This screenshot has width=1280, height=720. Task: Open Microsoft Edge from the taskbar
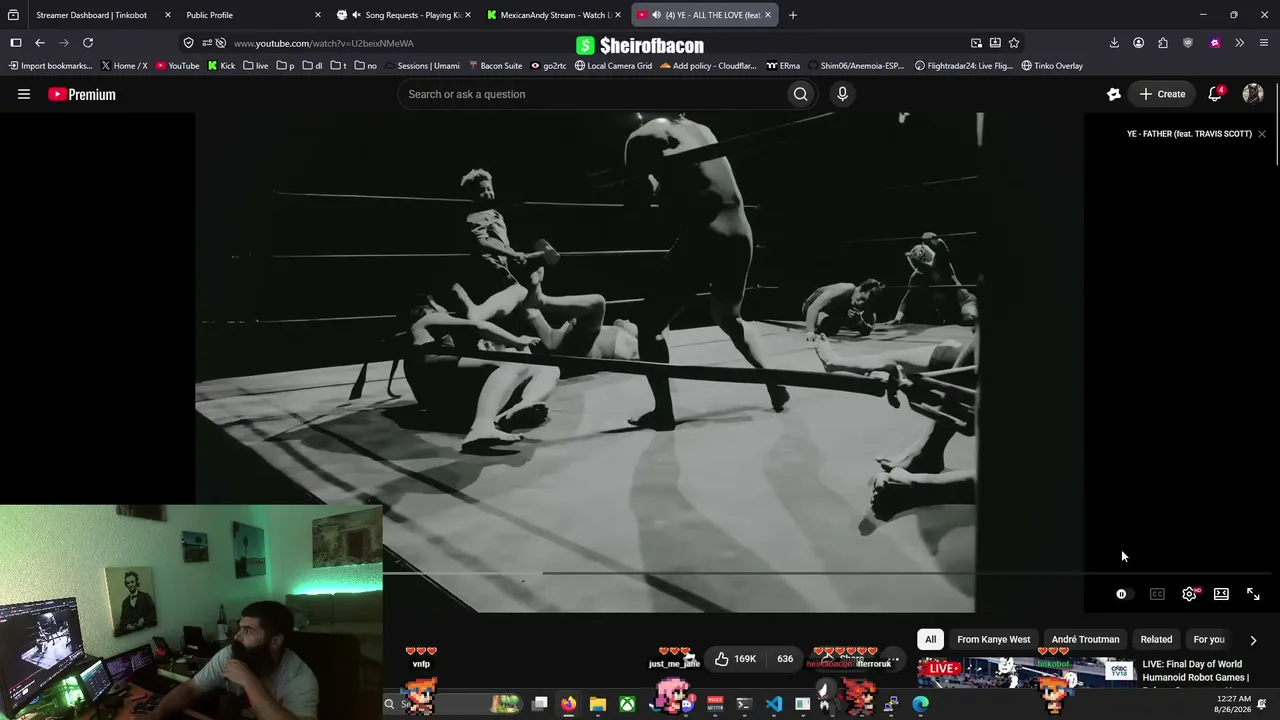click(x=921, y=704)
